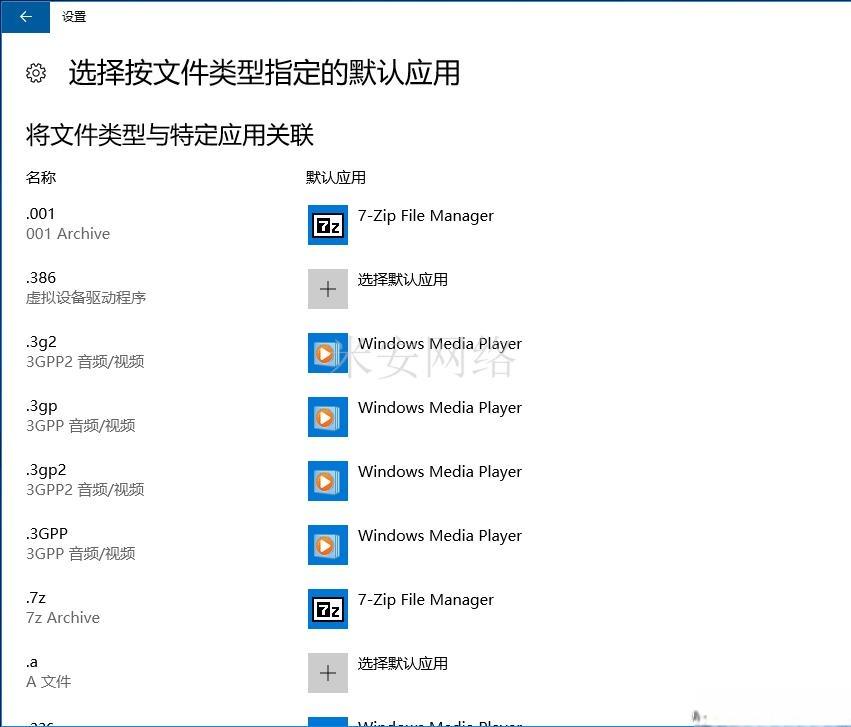Click the settings gear icon beside the title
This screenshot has height=727, width=851.
click(36, 73)
